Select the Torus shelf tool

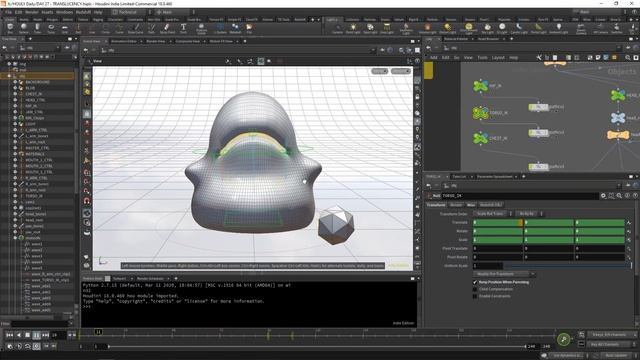coord(51,28)
